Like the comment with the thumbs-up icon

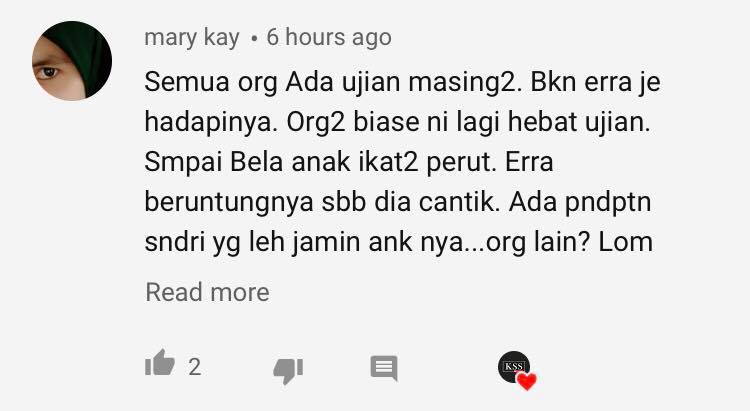click(x=160, y=363)
